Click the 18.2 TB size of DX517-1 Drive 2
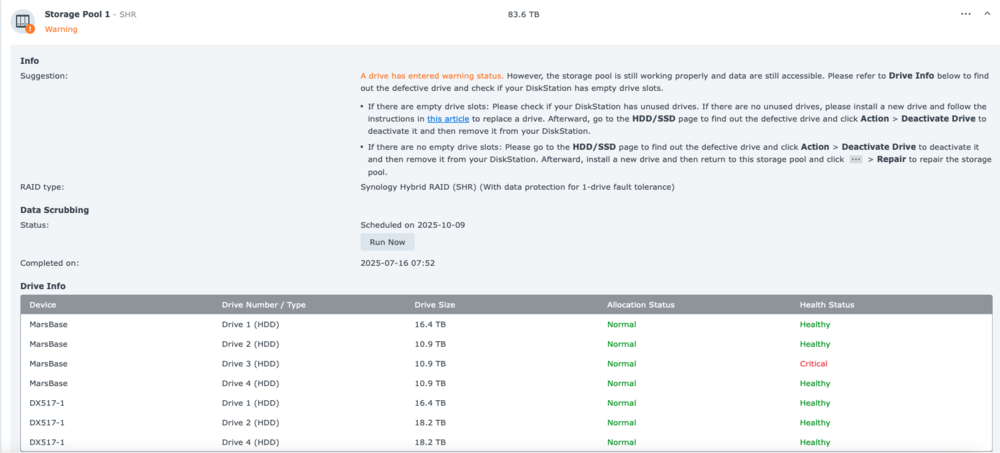The image size is (1000, 453). tap(430, 422)
